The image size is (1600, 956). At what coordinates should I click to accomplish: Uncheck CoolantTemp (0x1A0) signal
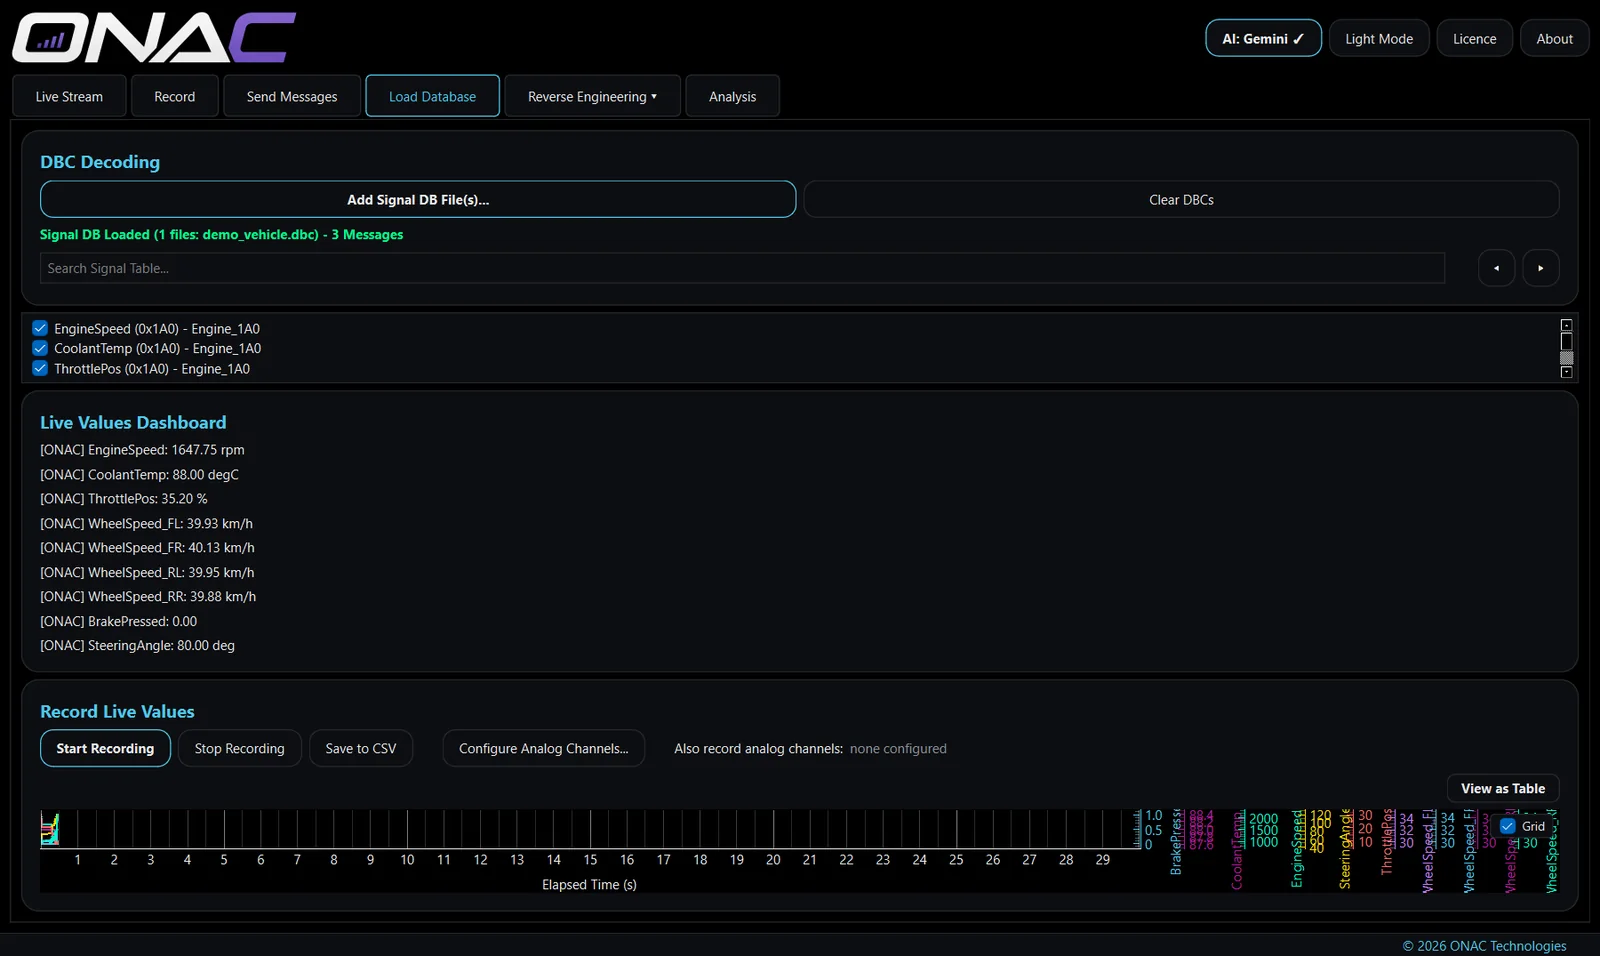pos(40,348)
